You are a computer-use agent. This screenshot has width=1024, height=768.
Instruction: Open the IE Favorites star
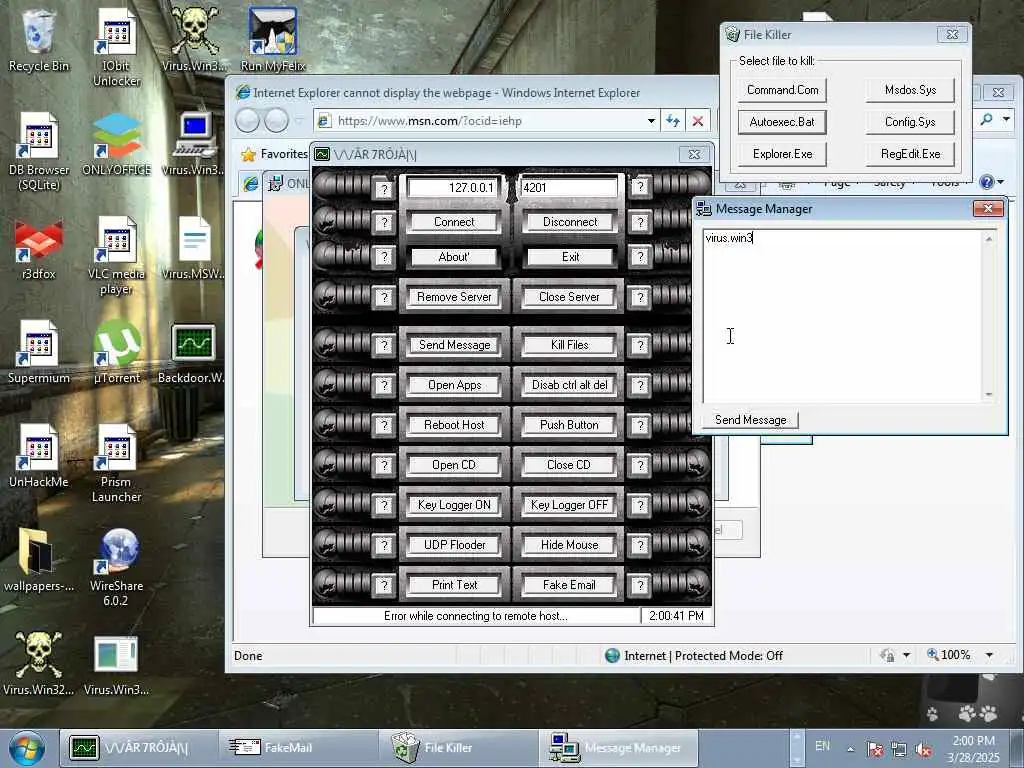pyautogui.click(x=248, y=154)
